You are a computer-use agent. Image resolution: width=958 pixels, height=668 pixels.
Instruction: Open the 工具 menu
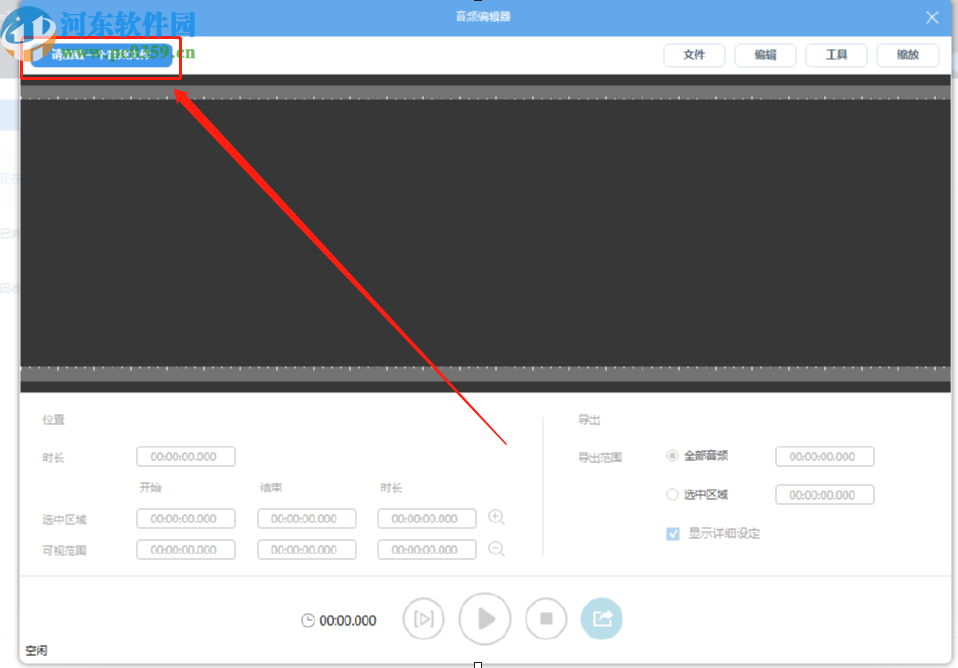click(836, 55)
